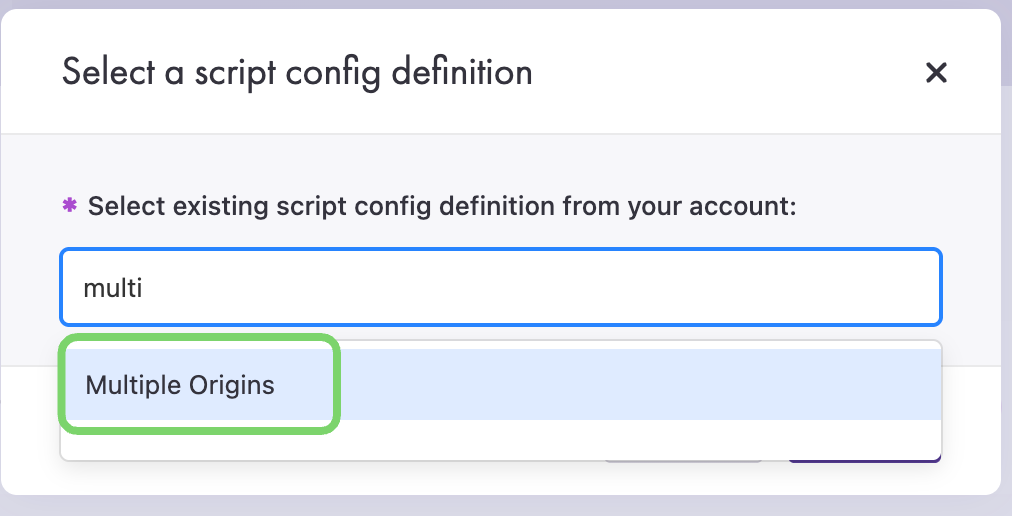
Task: Select Multiple Origins from the dropdown list
Action: pyautogui.click(x=180, y=385)
